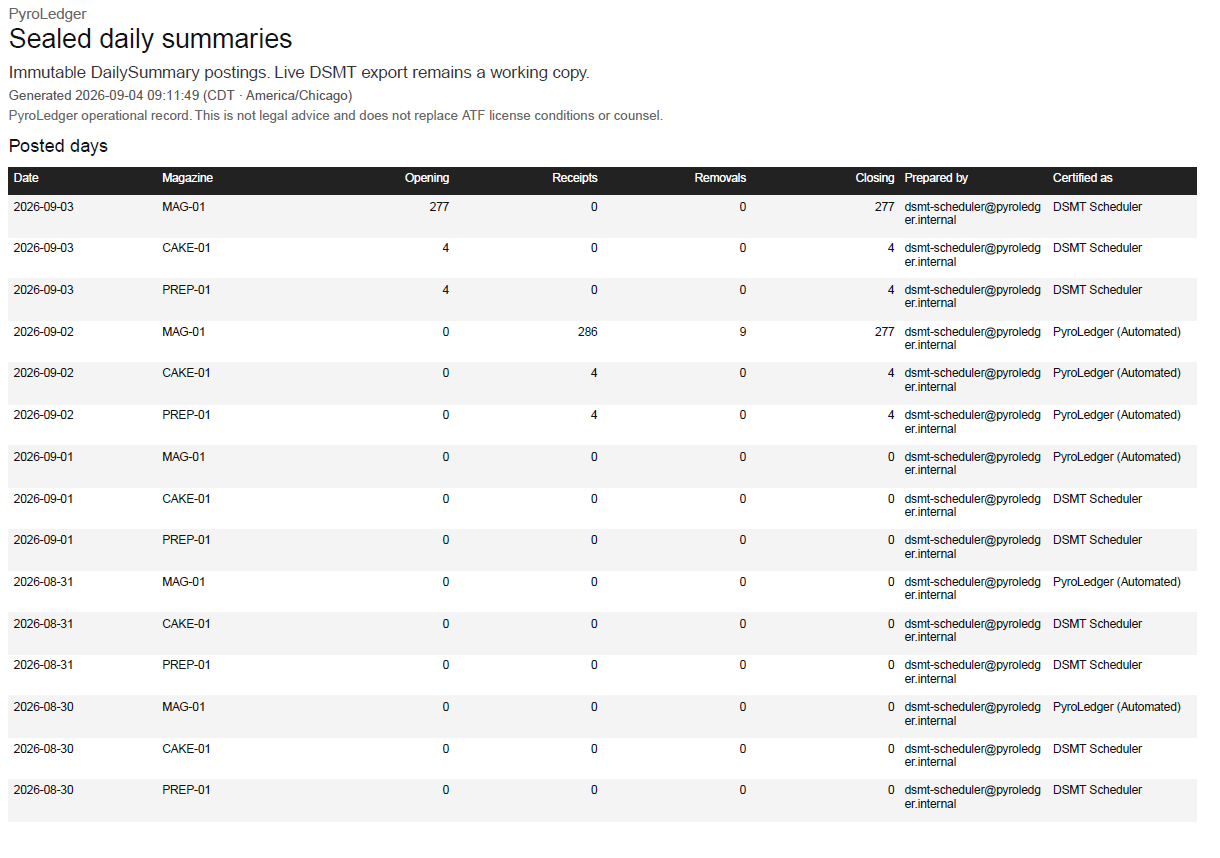Click the PyroLedger brand label above heading

tap(47, 14)
